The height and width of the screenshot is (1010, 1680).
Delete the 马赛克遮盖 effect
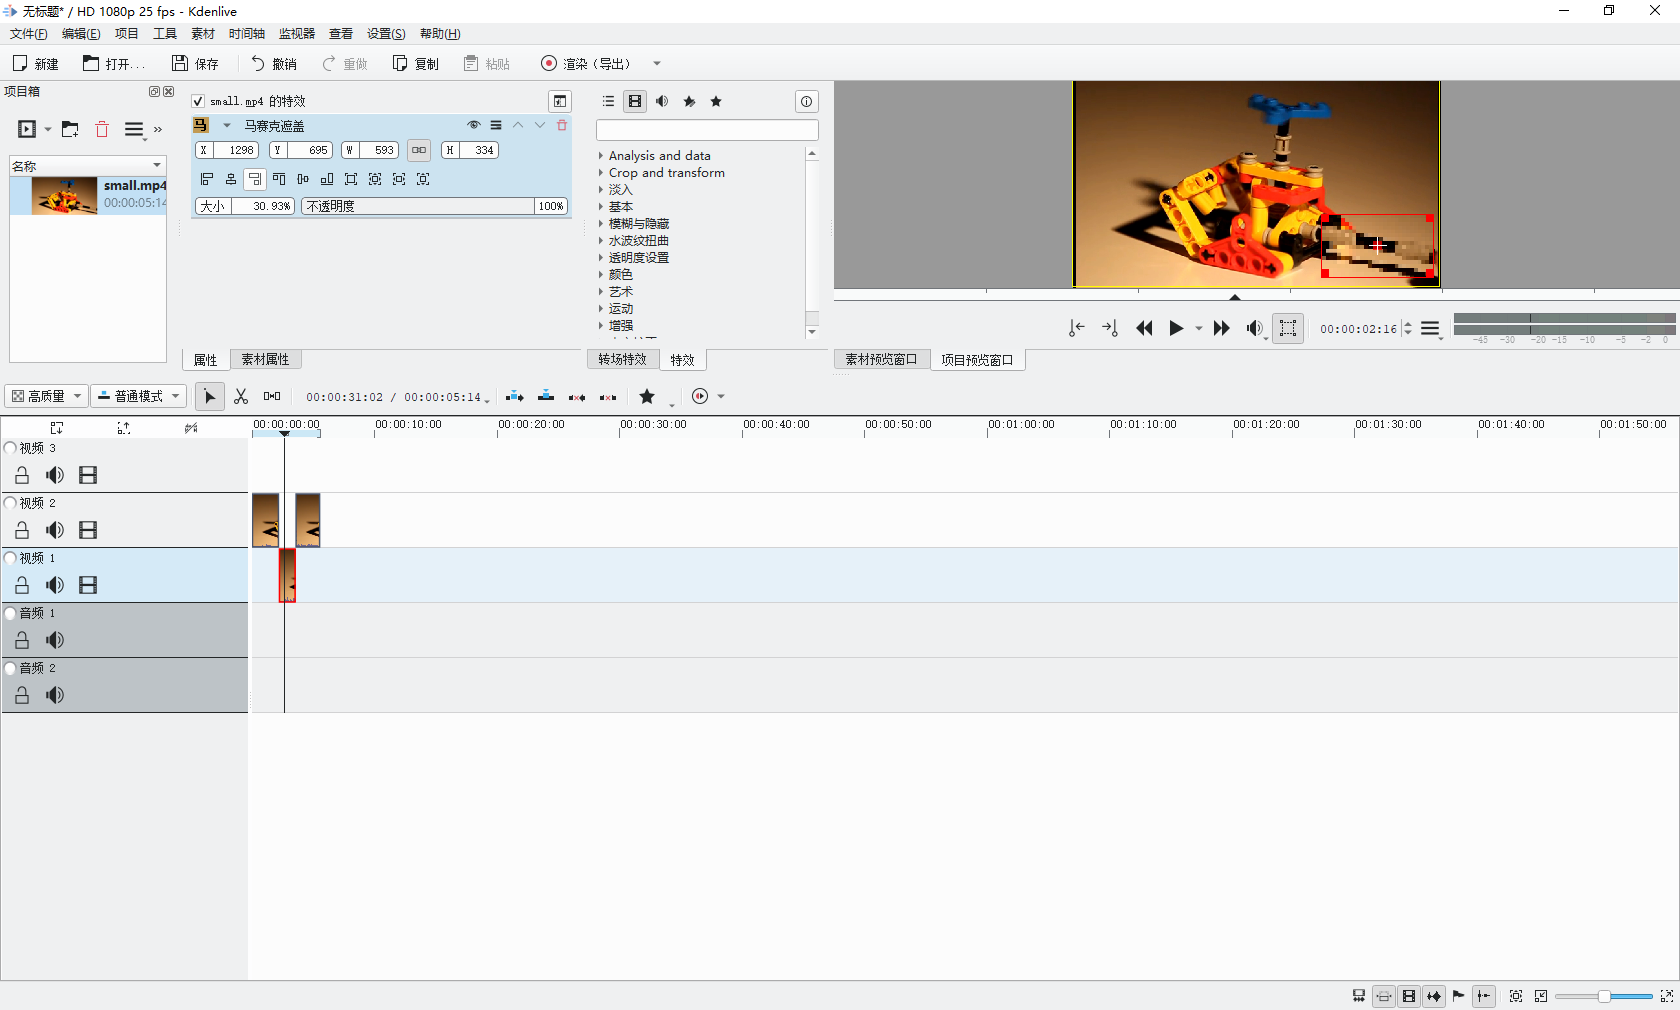[x=562, y=125]
